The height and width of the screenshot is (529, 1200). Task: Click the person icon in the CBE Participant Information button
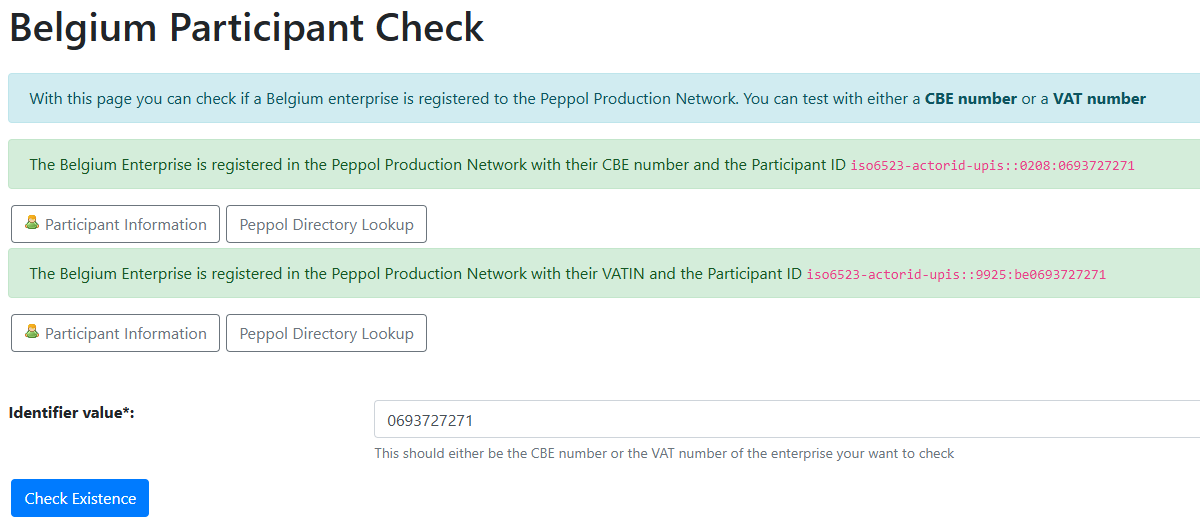pyautogui.click(x=32, y=223)
